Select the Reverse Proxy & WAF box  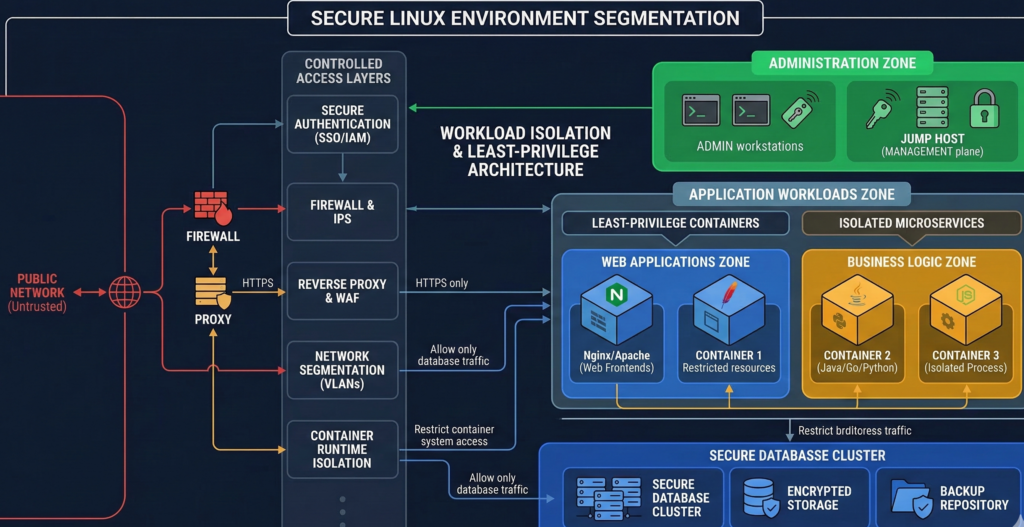tap(342, 291)
